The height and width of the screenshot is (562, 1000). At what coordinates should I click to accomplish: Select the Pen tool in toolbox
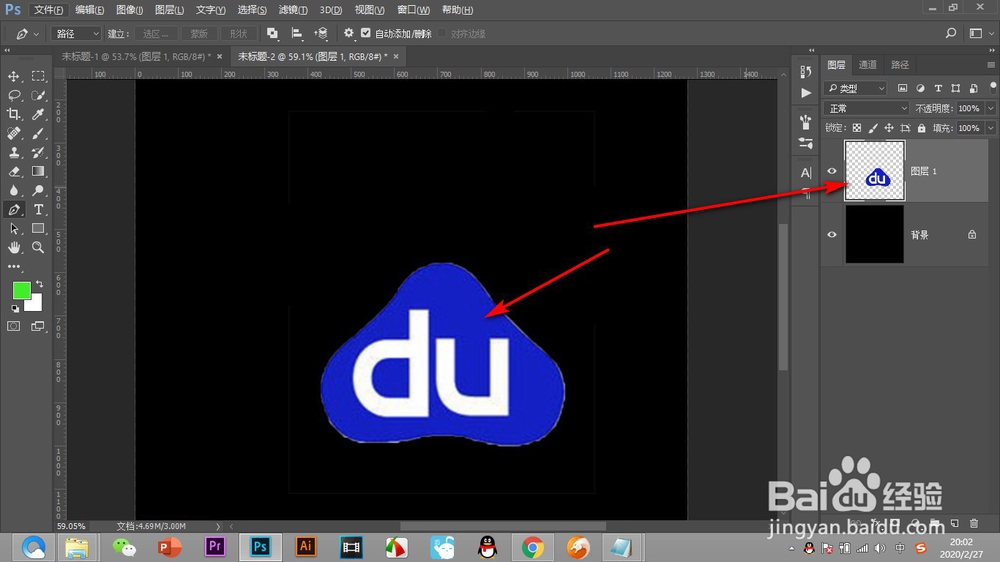tap(13, 209)
